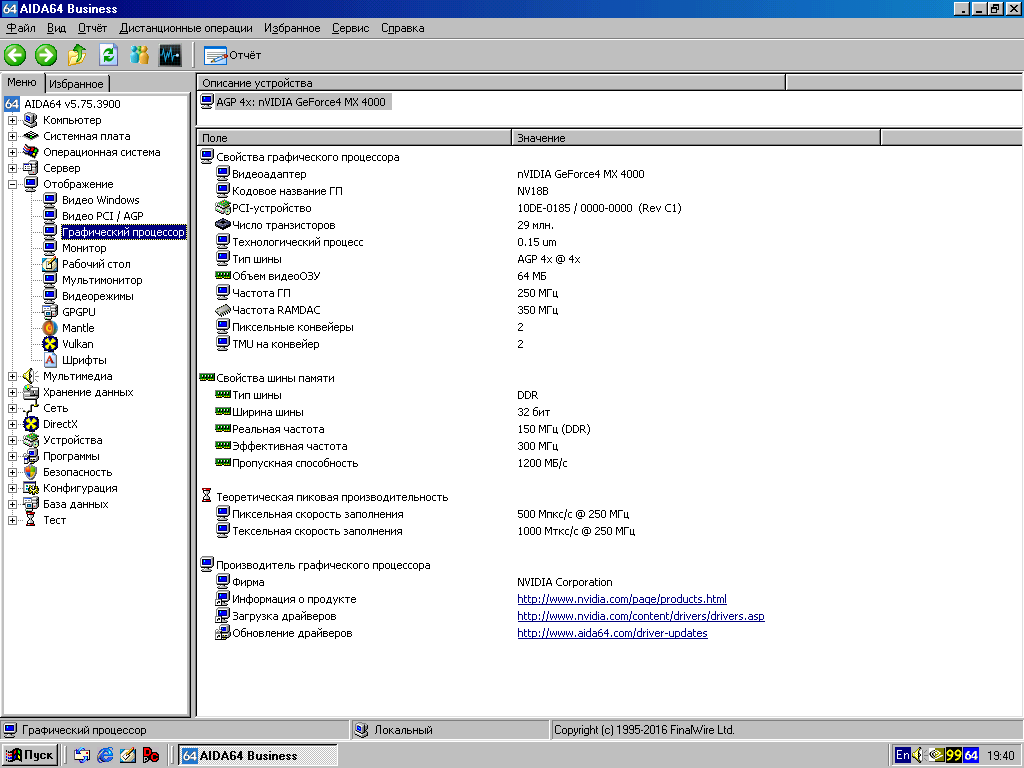This screenshot has height=768, width=1024.
Task: Click the refresh toolbar icon
Action: (106, 55)
